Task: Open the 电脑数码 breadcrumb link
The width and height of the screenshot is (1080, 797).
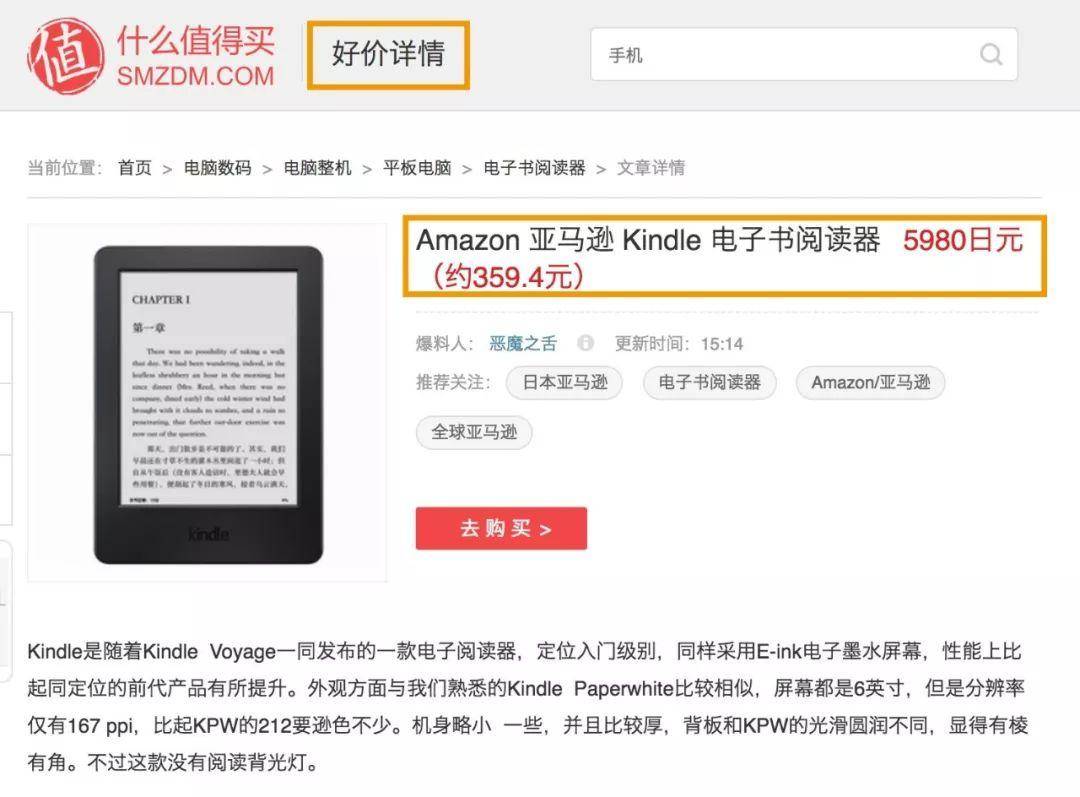Action: pyautogui.click(x=218, y=167)
